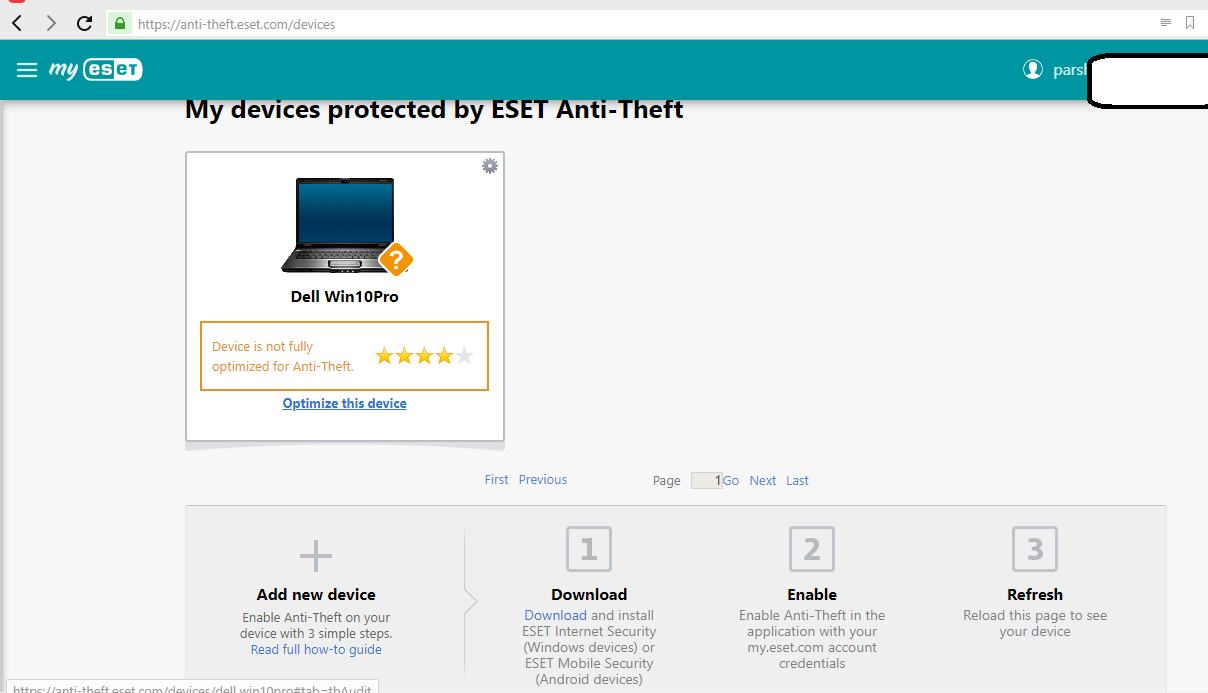Image resolution: width=1208 pixels, height=693 pixels.
Task: Jump to the Last page
Action: [x=797, y=481]
